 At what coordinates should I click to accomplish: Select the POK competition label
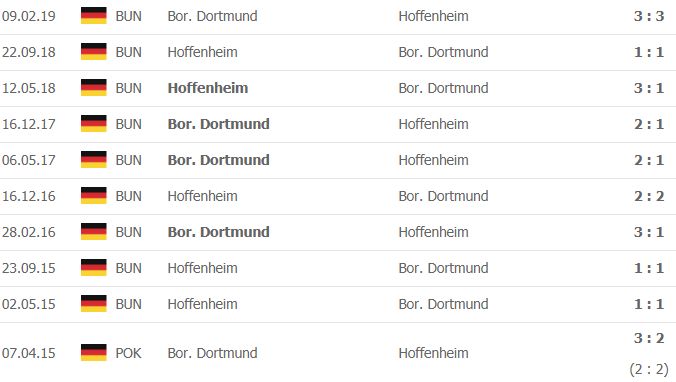pos(128,353)
